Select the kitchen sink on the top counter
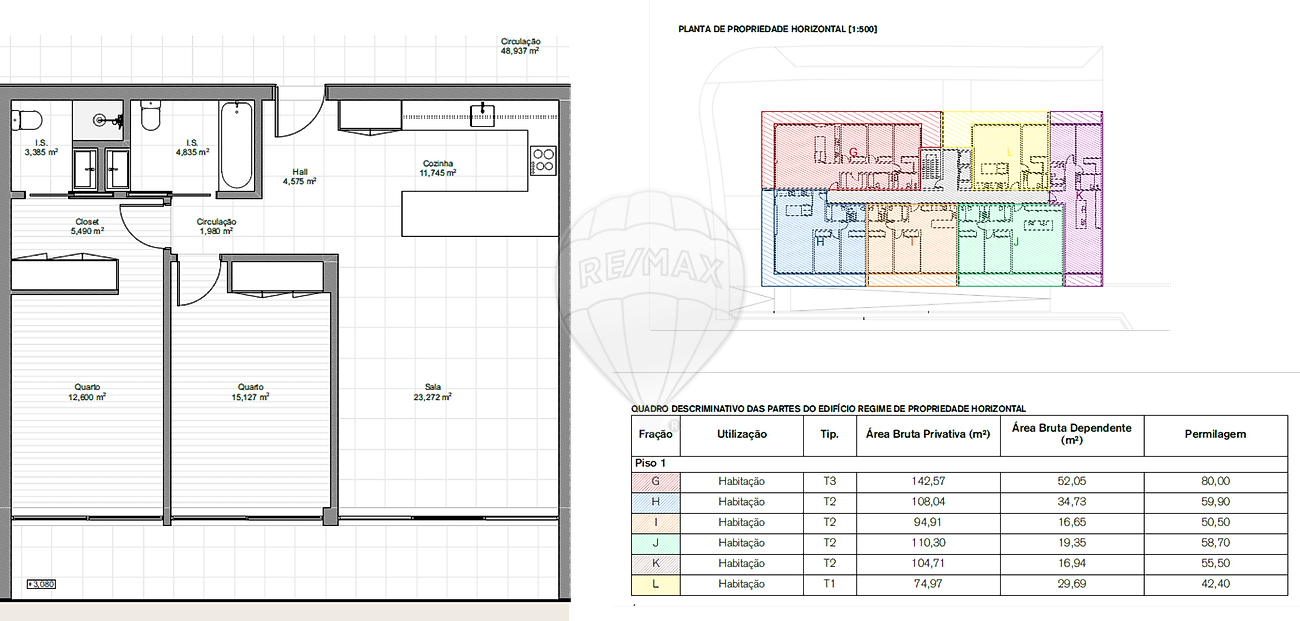This screenshot has height=621, width=1300. [x=484, y=114]
